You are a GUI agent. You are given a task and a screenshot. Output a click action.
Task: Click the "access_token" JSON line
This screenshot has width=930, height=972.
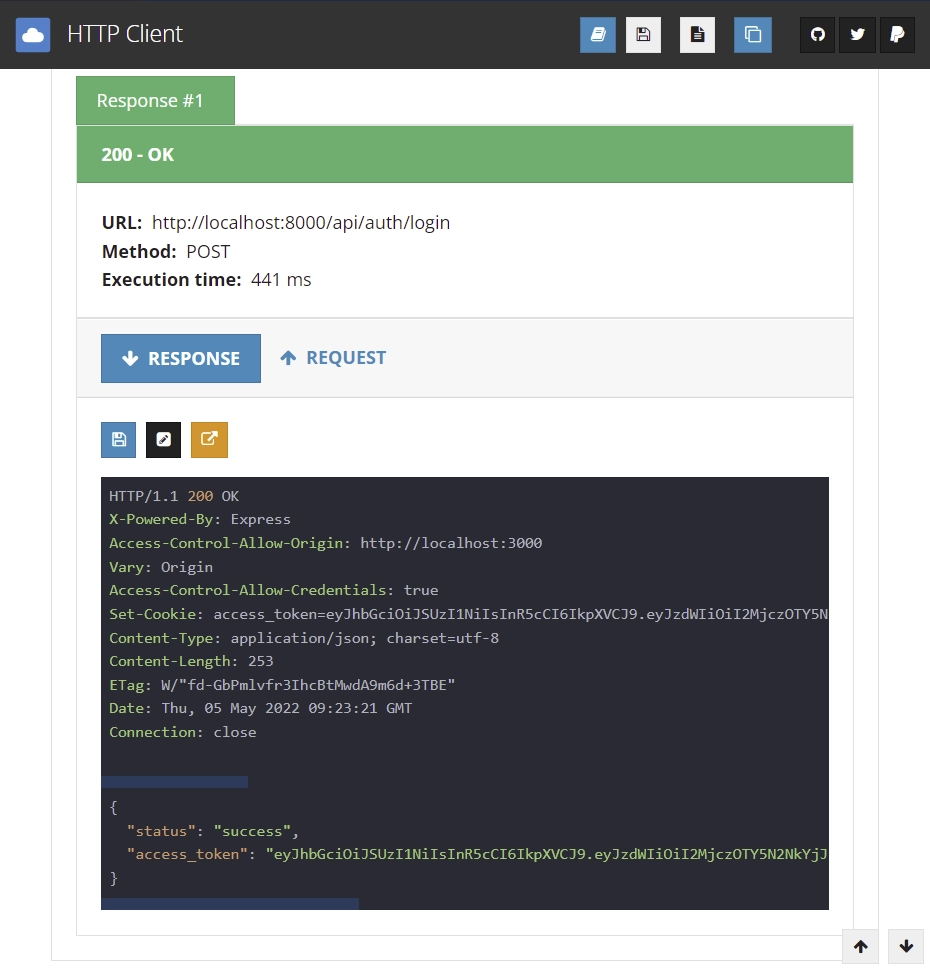[x=477, y=855]
